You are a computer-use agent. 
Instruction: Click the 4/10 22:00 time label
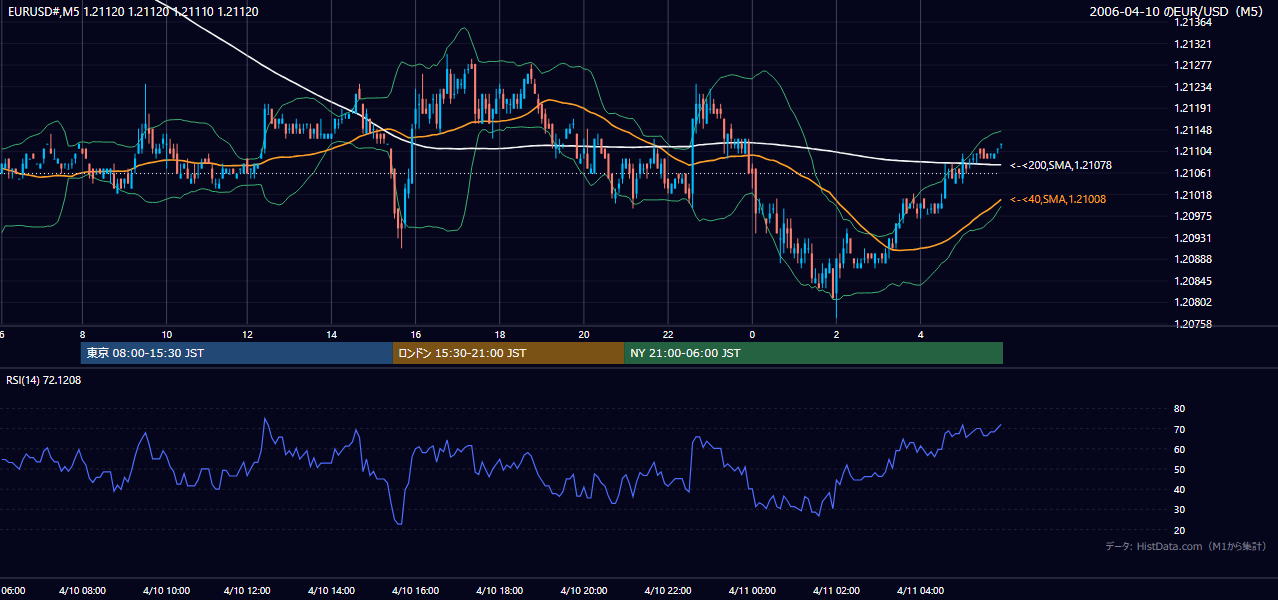coord(668,591)
